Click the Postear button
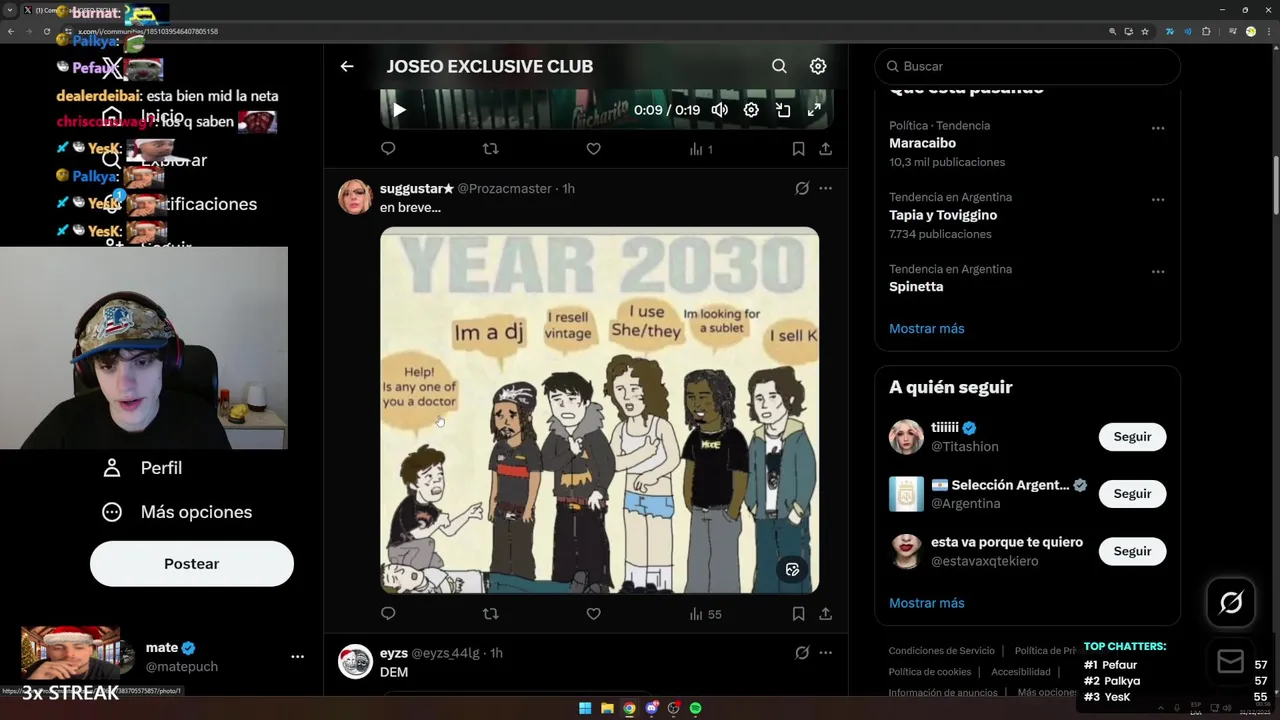The image size is (1280, 720). 192,564
